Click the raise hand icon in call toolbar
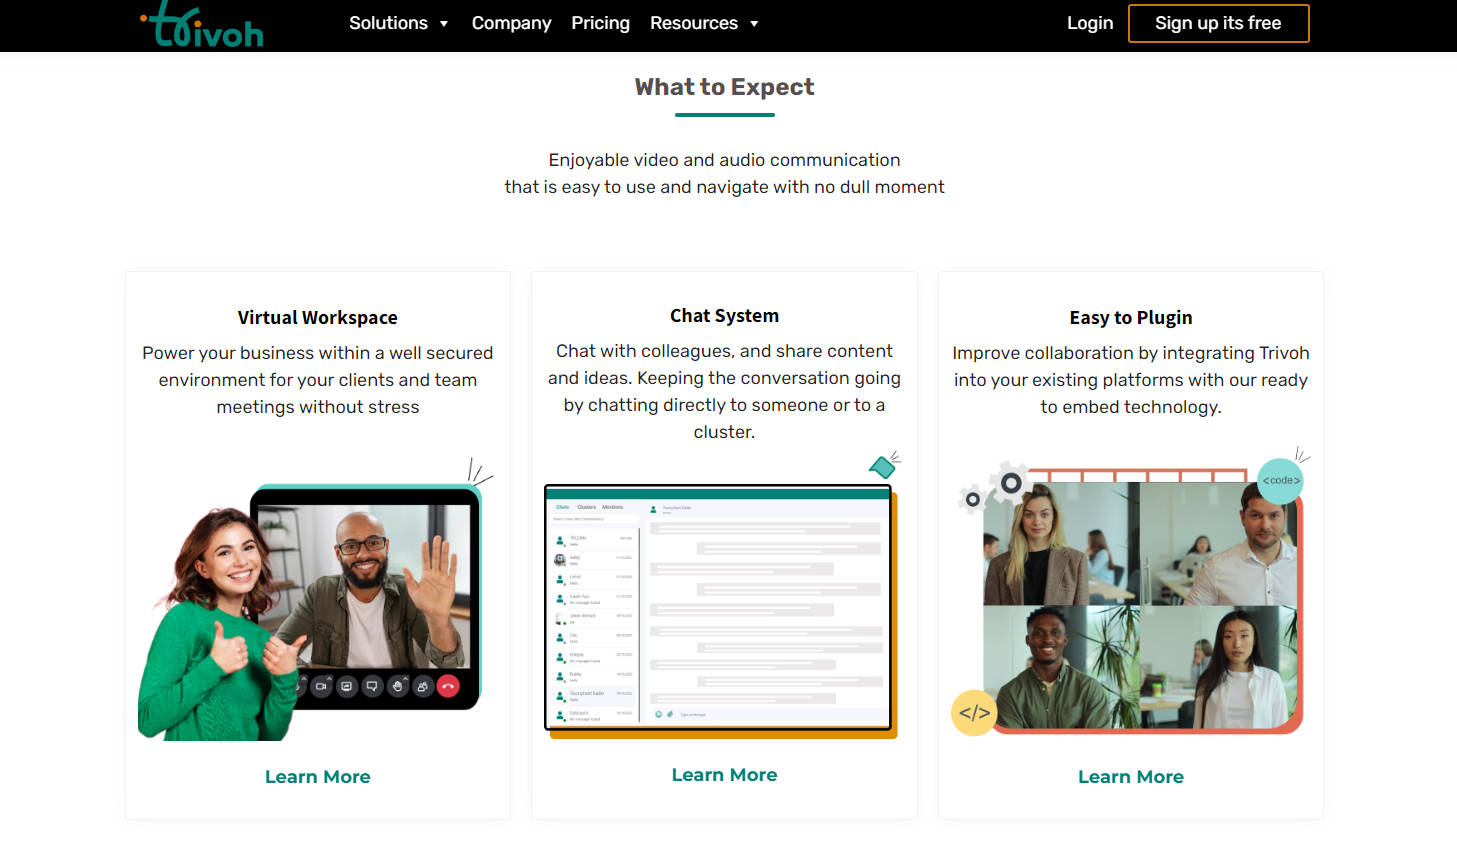 pyautogui.click(x=398, y=686)
